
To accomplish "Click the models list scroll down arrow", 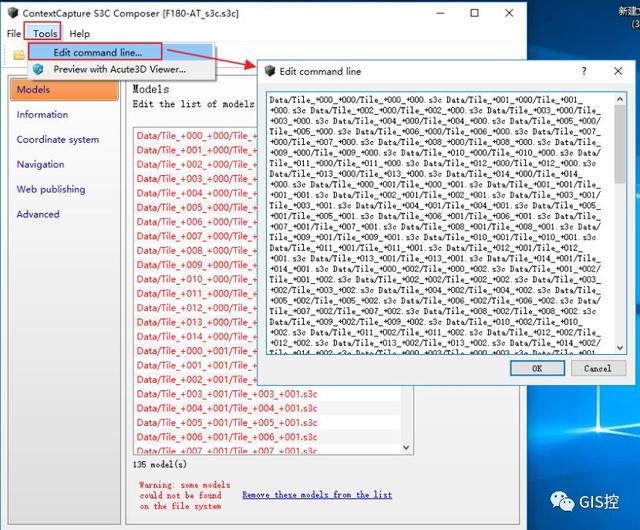I will (x=406, y=447).
